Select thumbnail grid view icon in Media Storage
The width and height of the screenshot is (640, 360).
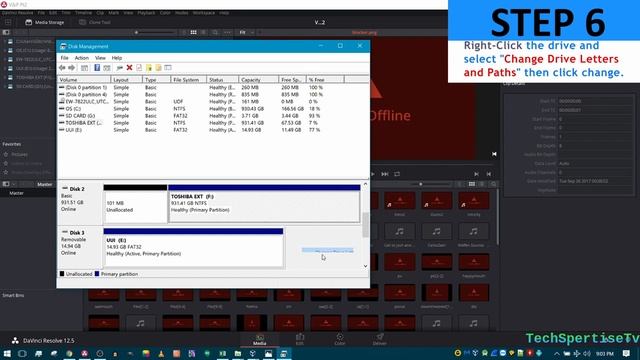193,32
